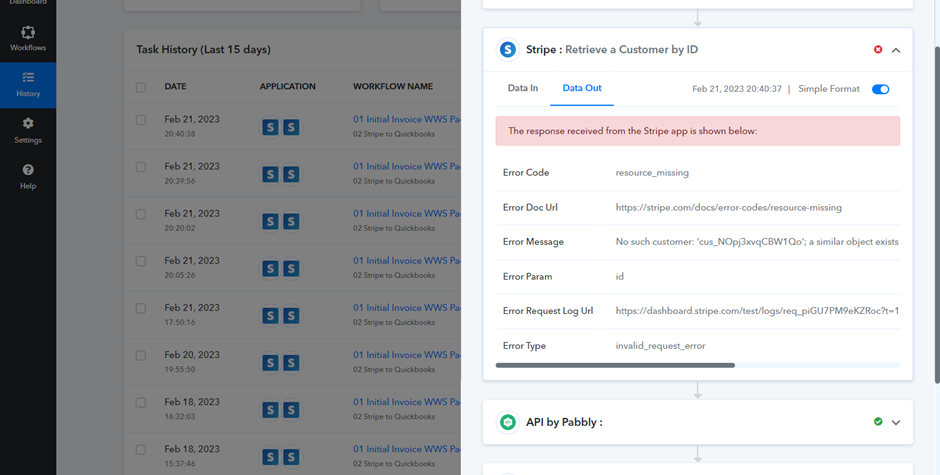Open the workflow link in the Feb 20 19:55:50 row
This screenshot has height=475, width=940.
[x=406, y=354]
